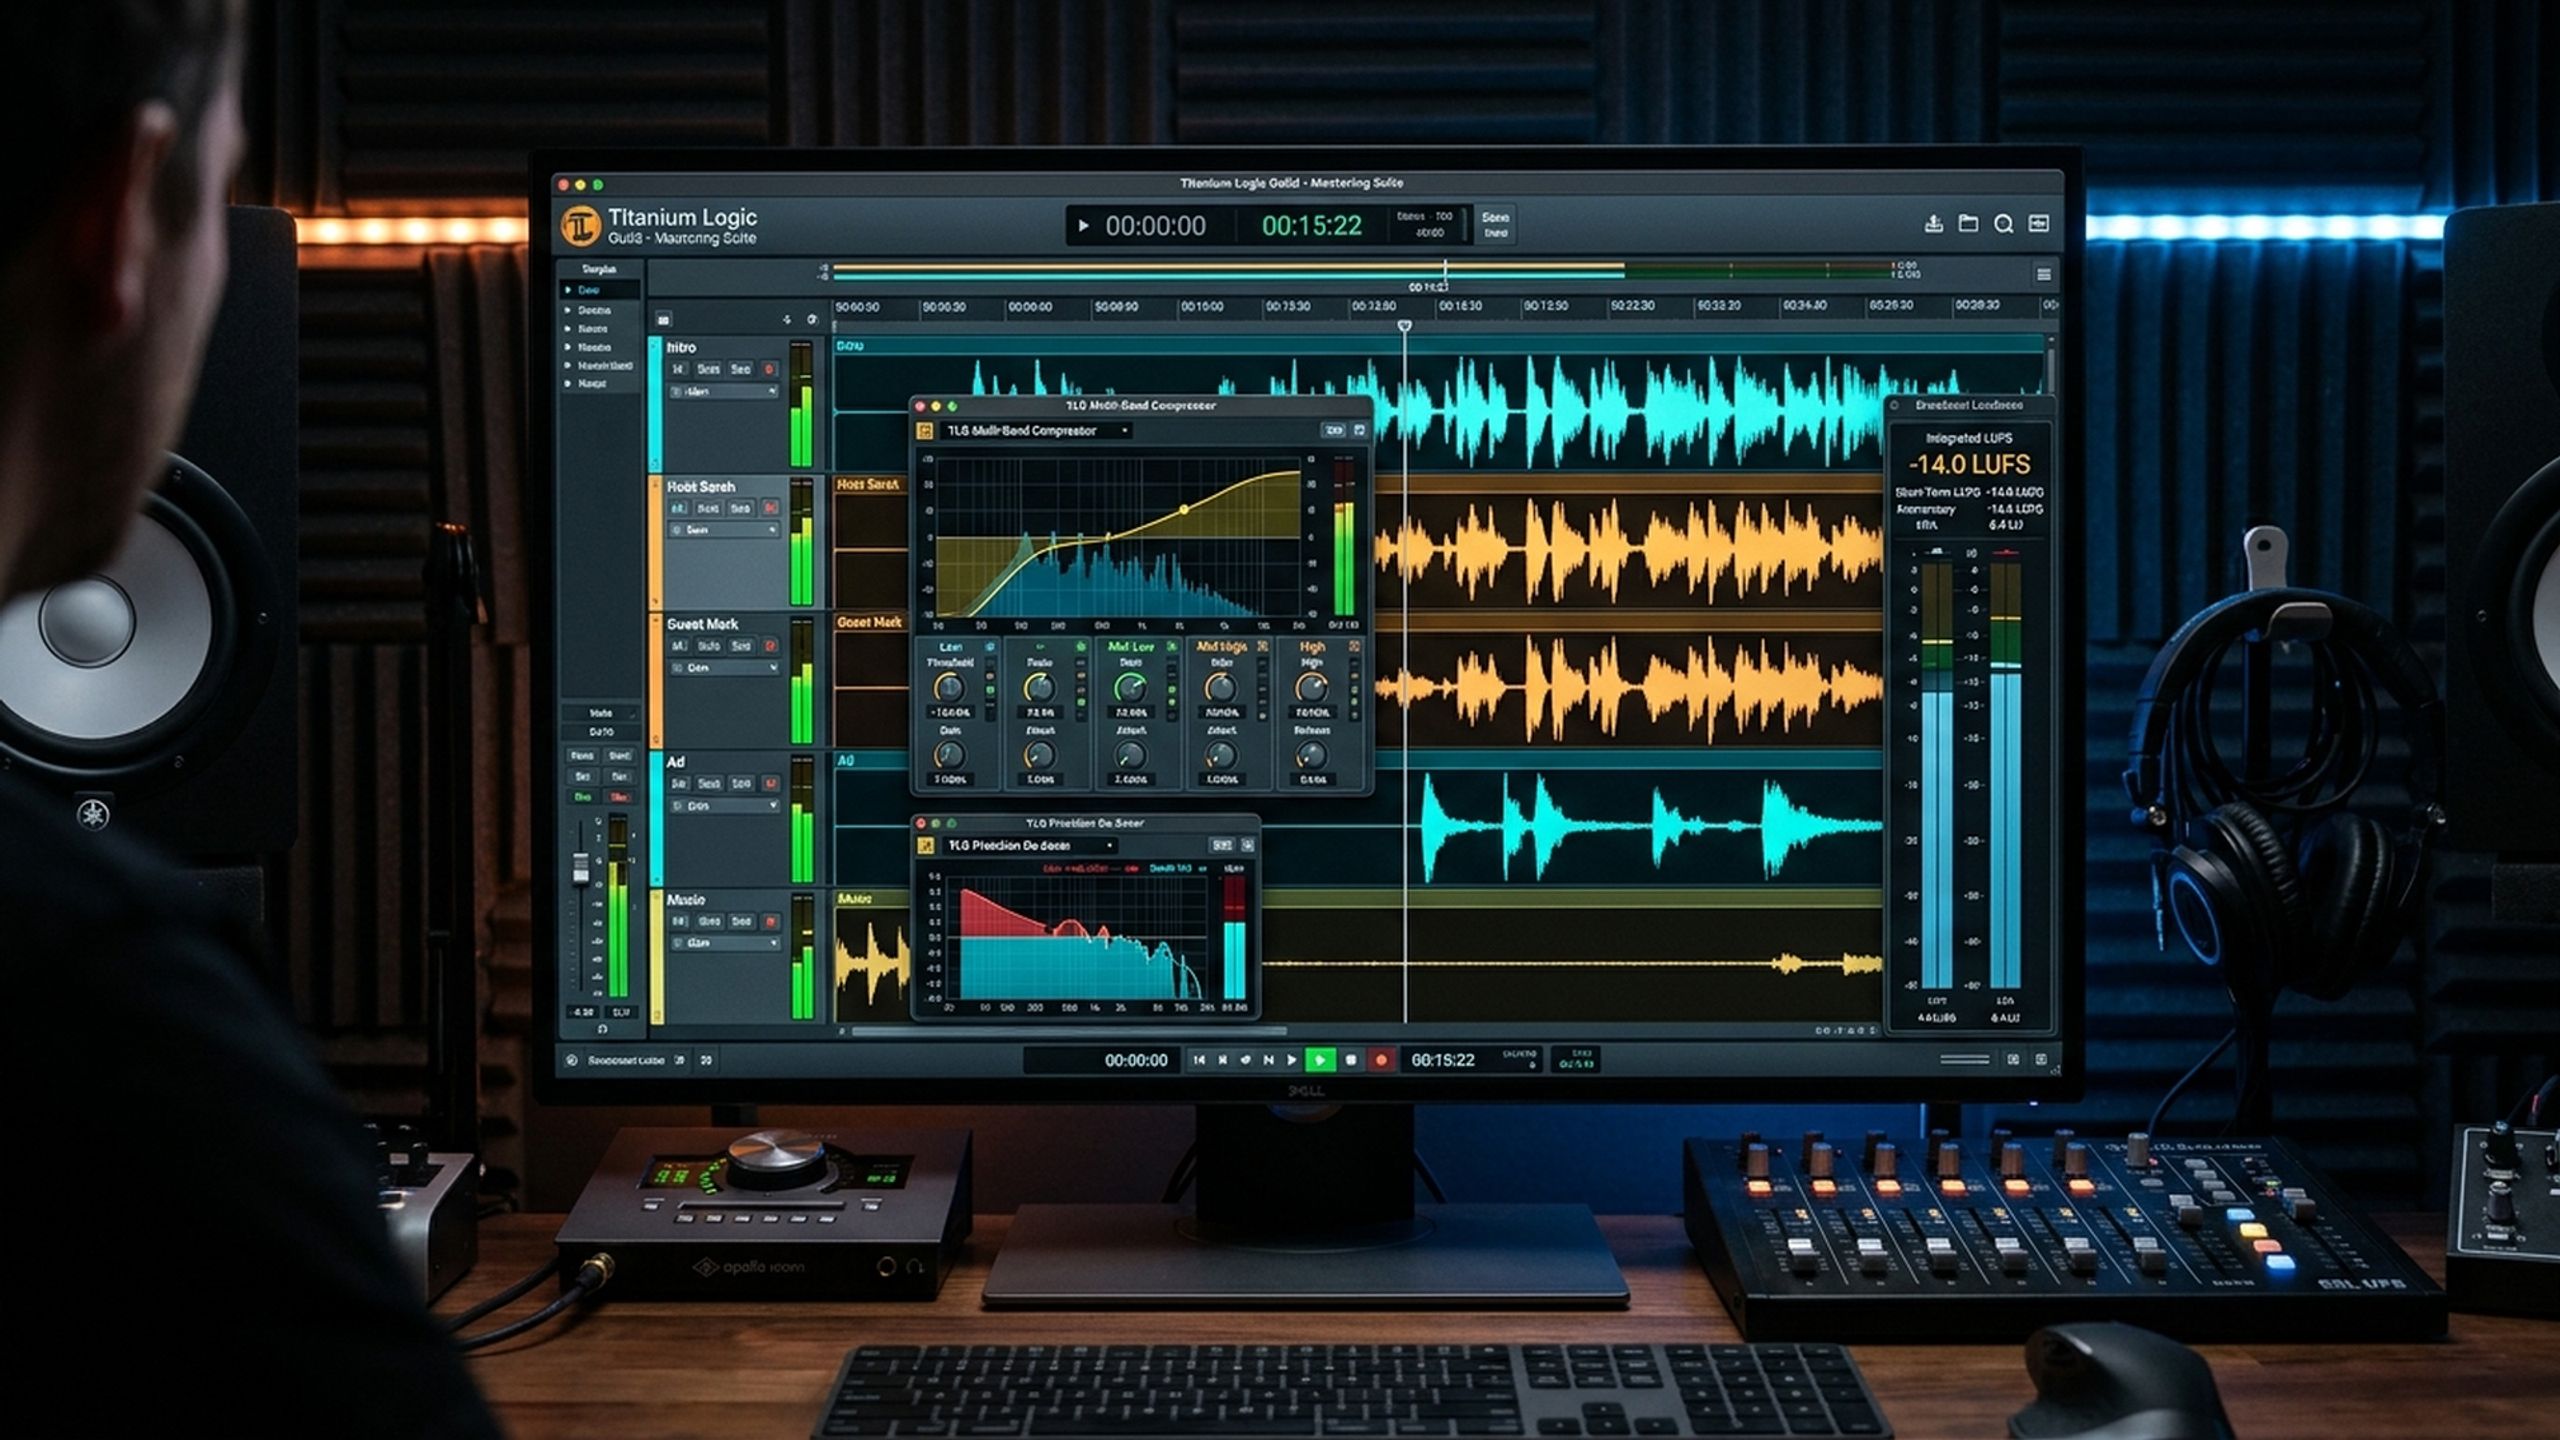
Task: Click the Titanium Logic orange logo
Action: (x=580, y=226)
